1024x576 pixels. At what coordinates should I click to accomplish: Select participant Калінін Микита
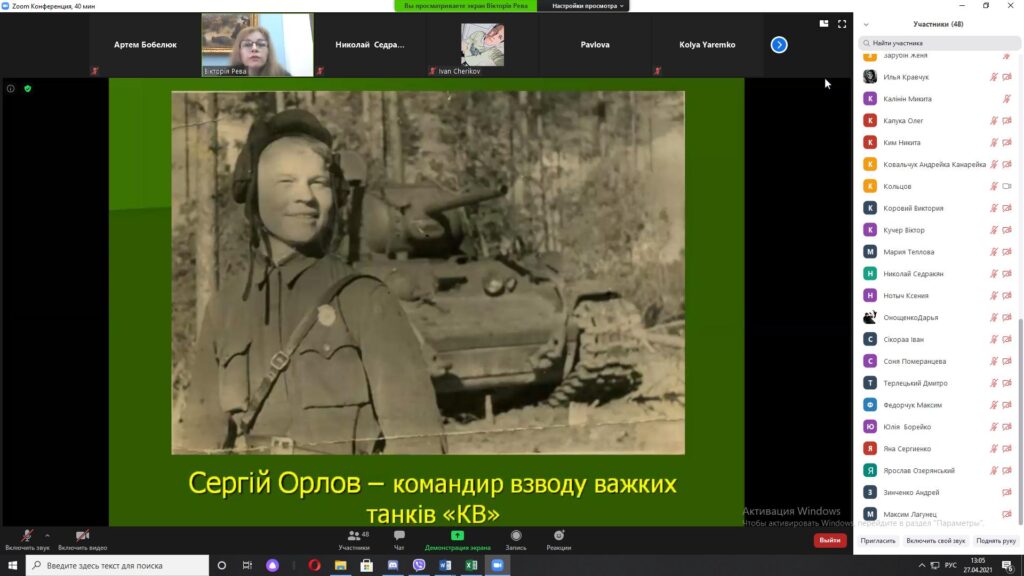tap(938, 99)
